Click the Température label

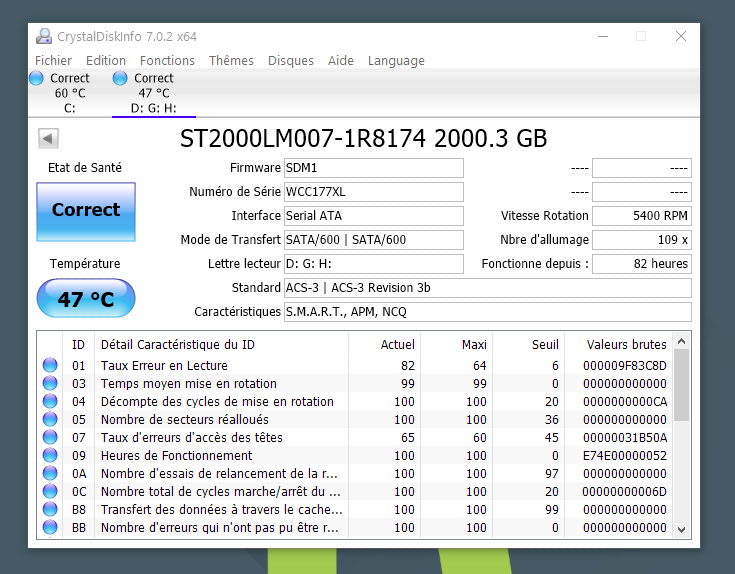pos(85,263)
